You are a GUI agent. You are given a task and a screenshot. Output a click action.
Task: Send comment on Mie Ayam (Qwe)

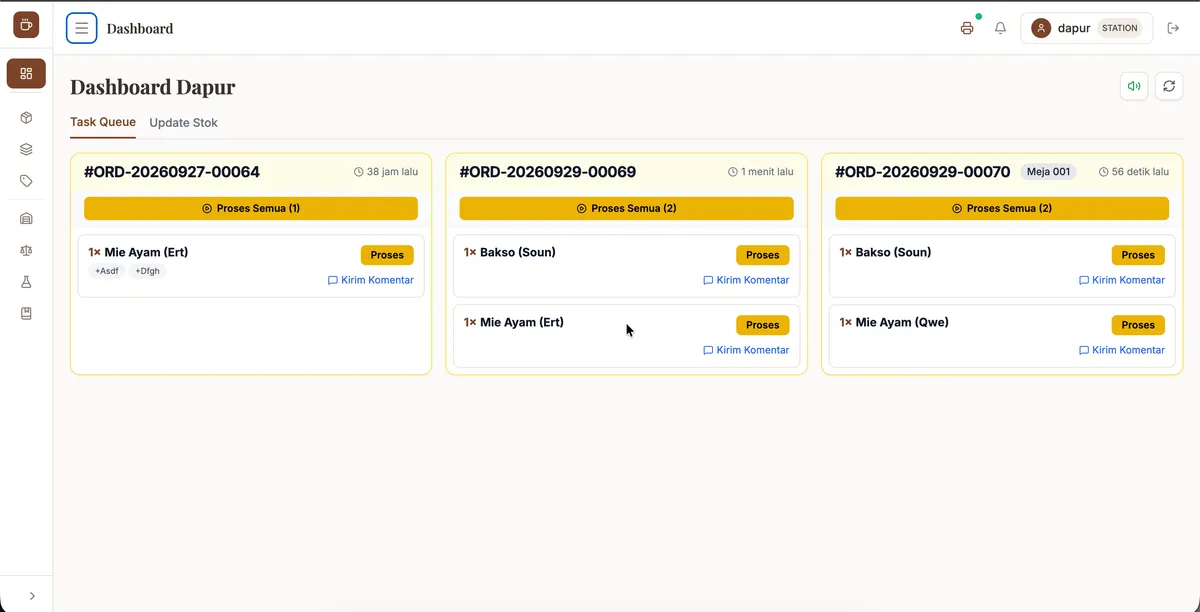point(1122,351)
